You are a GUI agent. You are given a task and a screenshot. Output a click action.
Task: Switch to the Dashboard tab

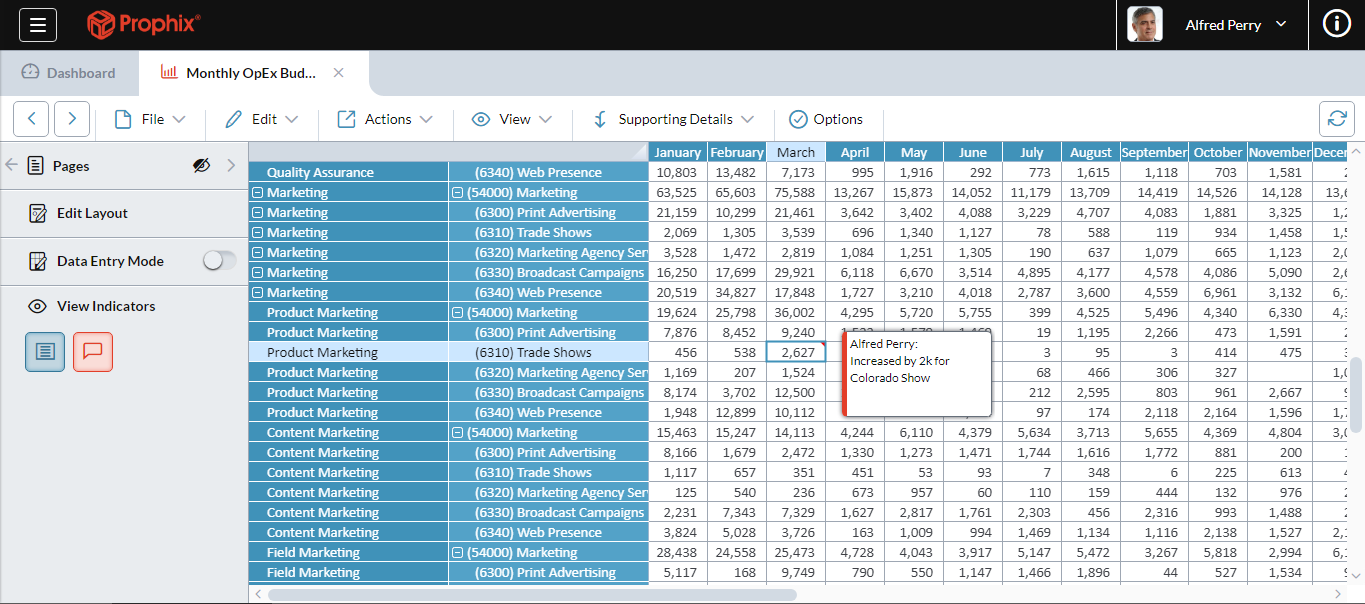tap(68, 73)
